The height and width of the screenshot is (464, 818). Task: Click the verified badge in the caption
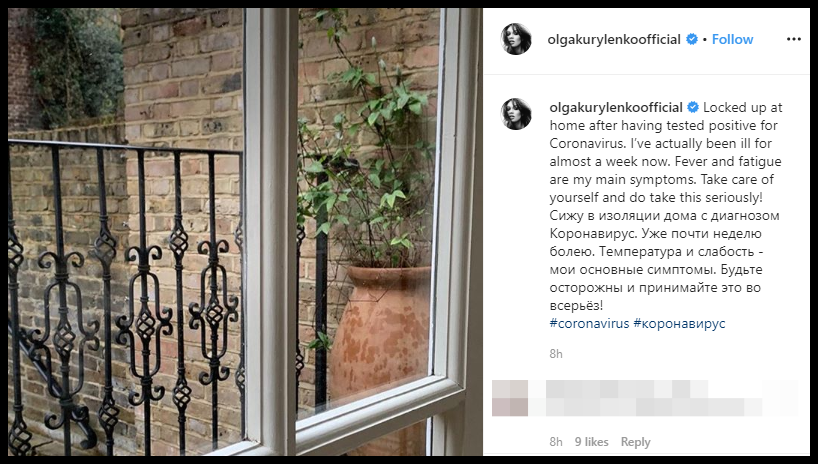click(693, 108)
